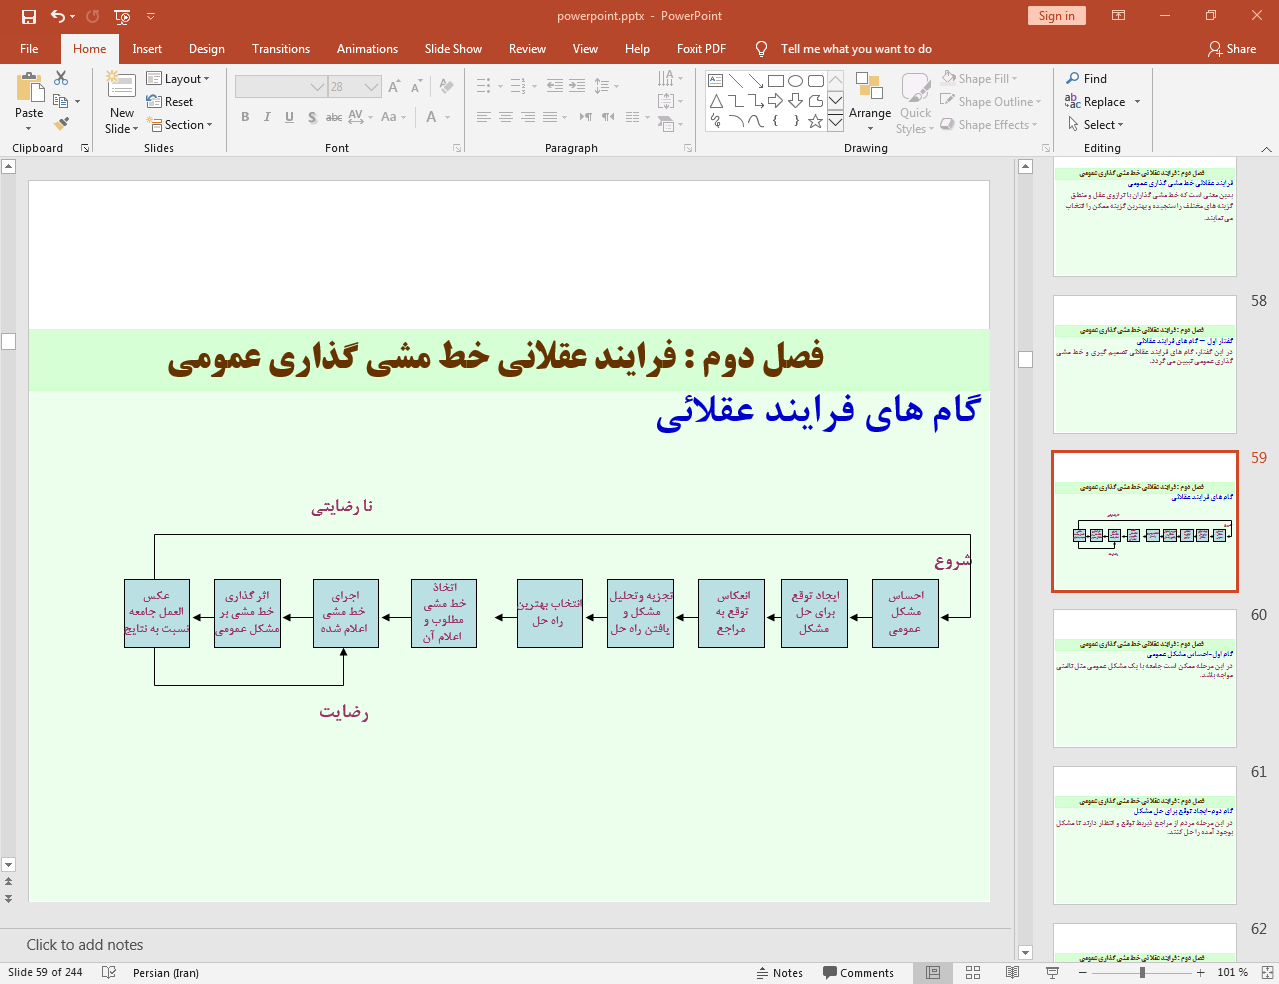Toggle the Notes pane button

(780, 973)
